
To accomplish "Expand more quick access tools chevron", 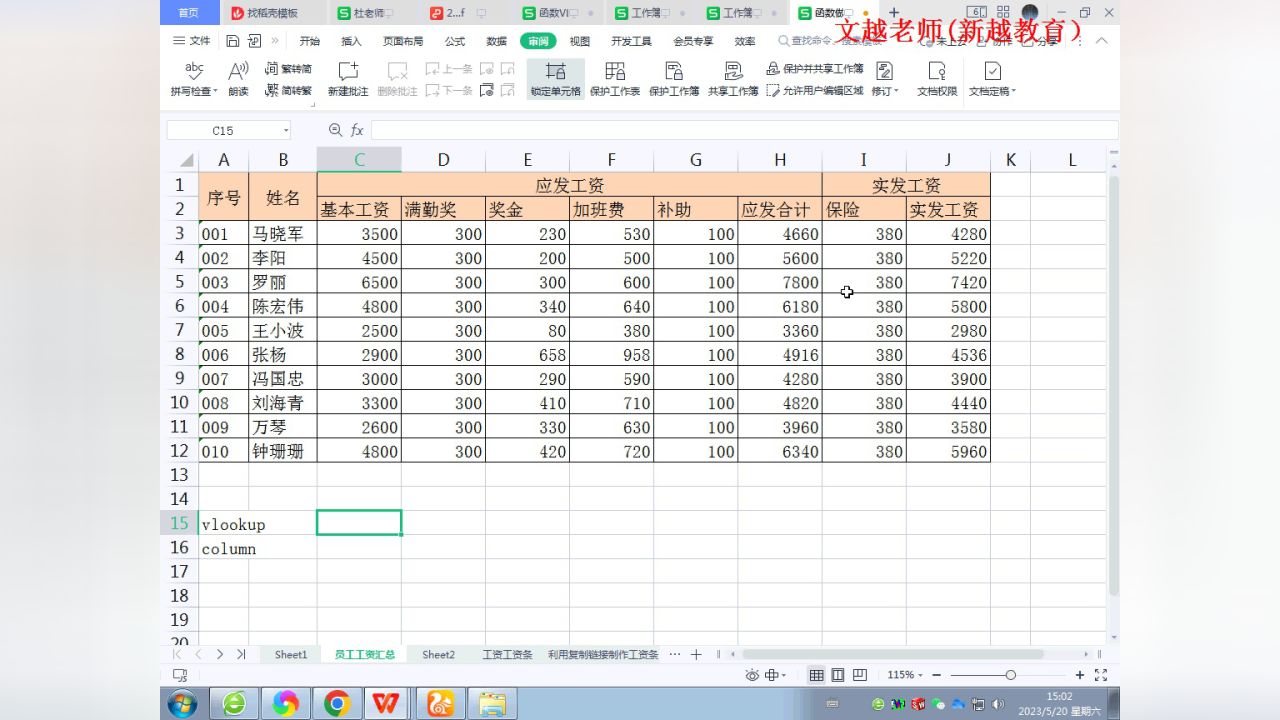I will click(x=275, y=41).
